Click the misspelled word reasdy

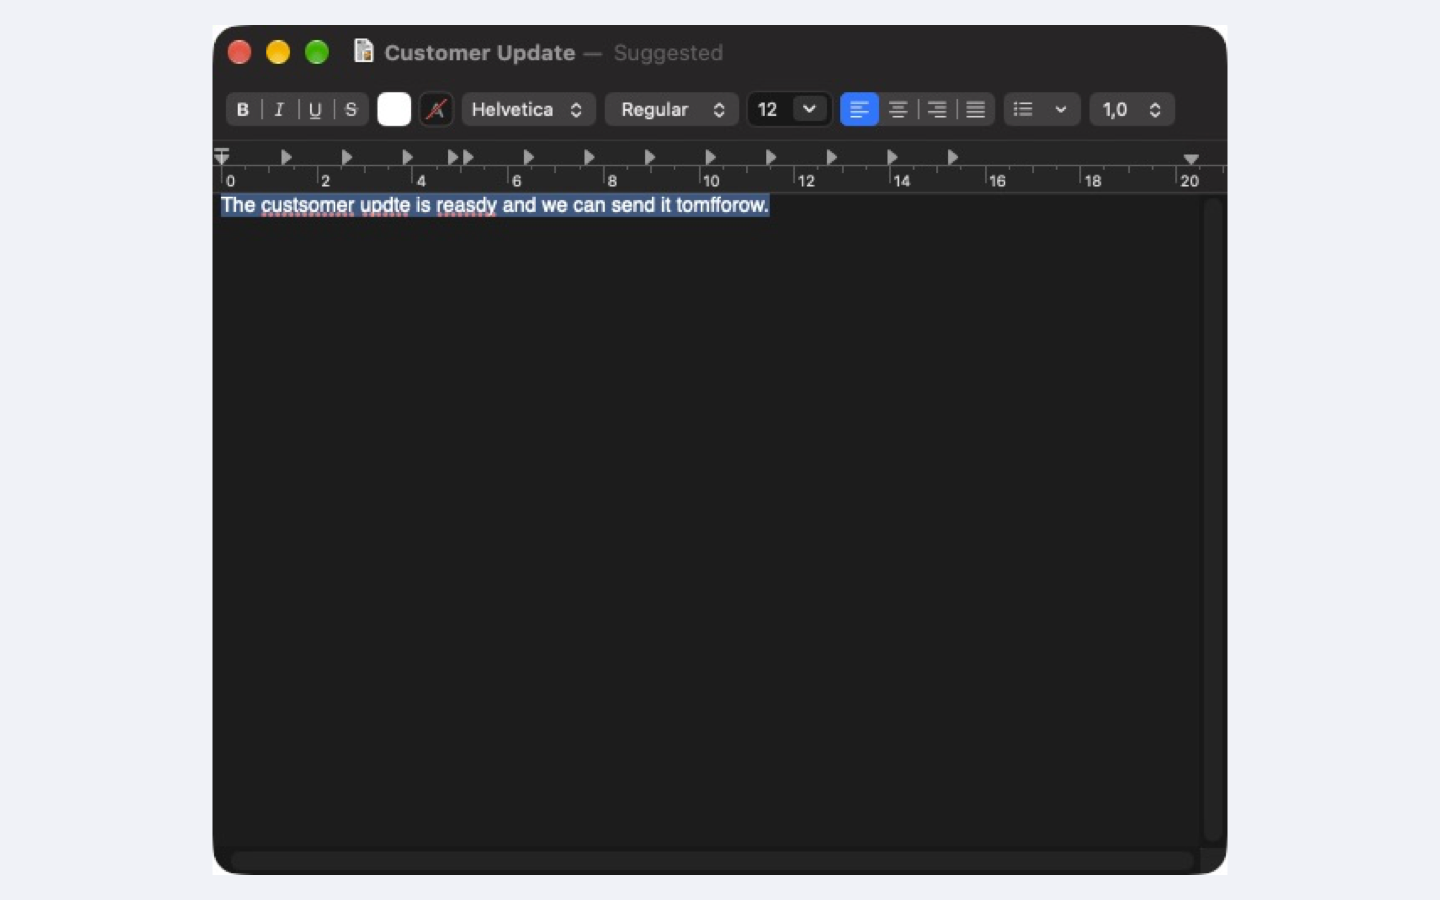click(466, 205)
